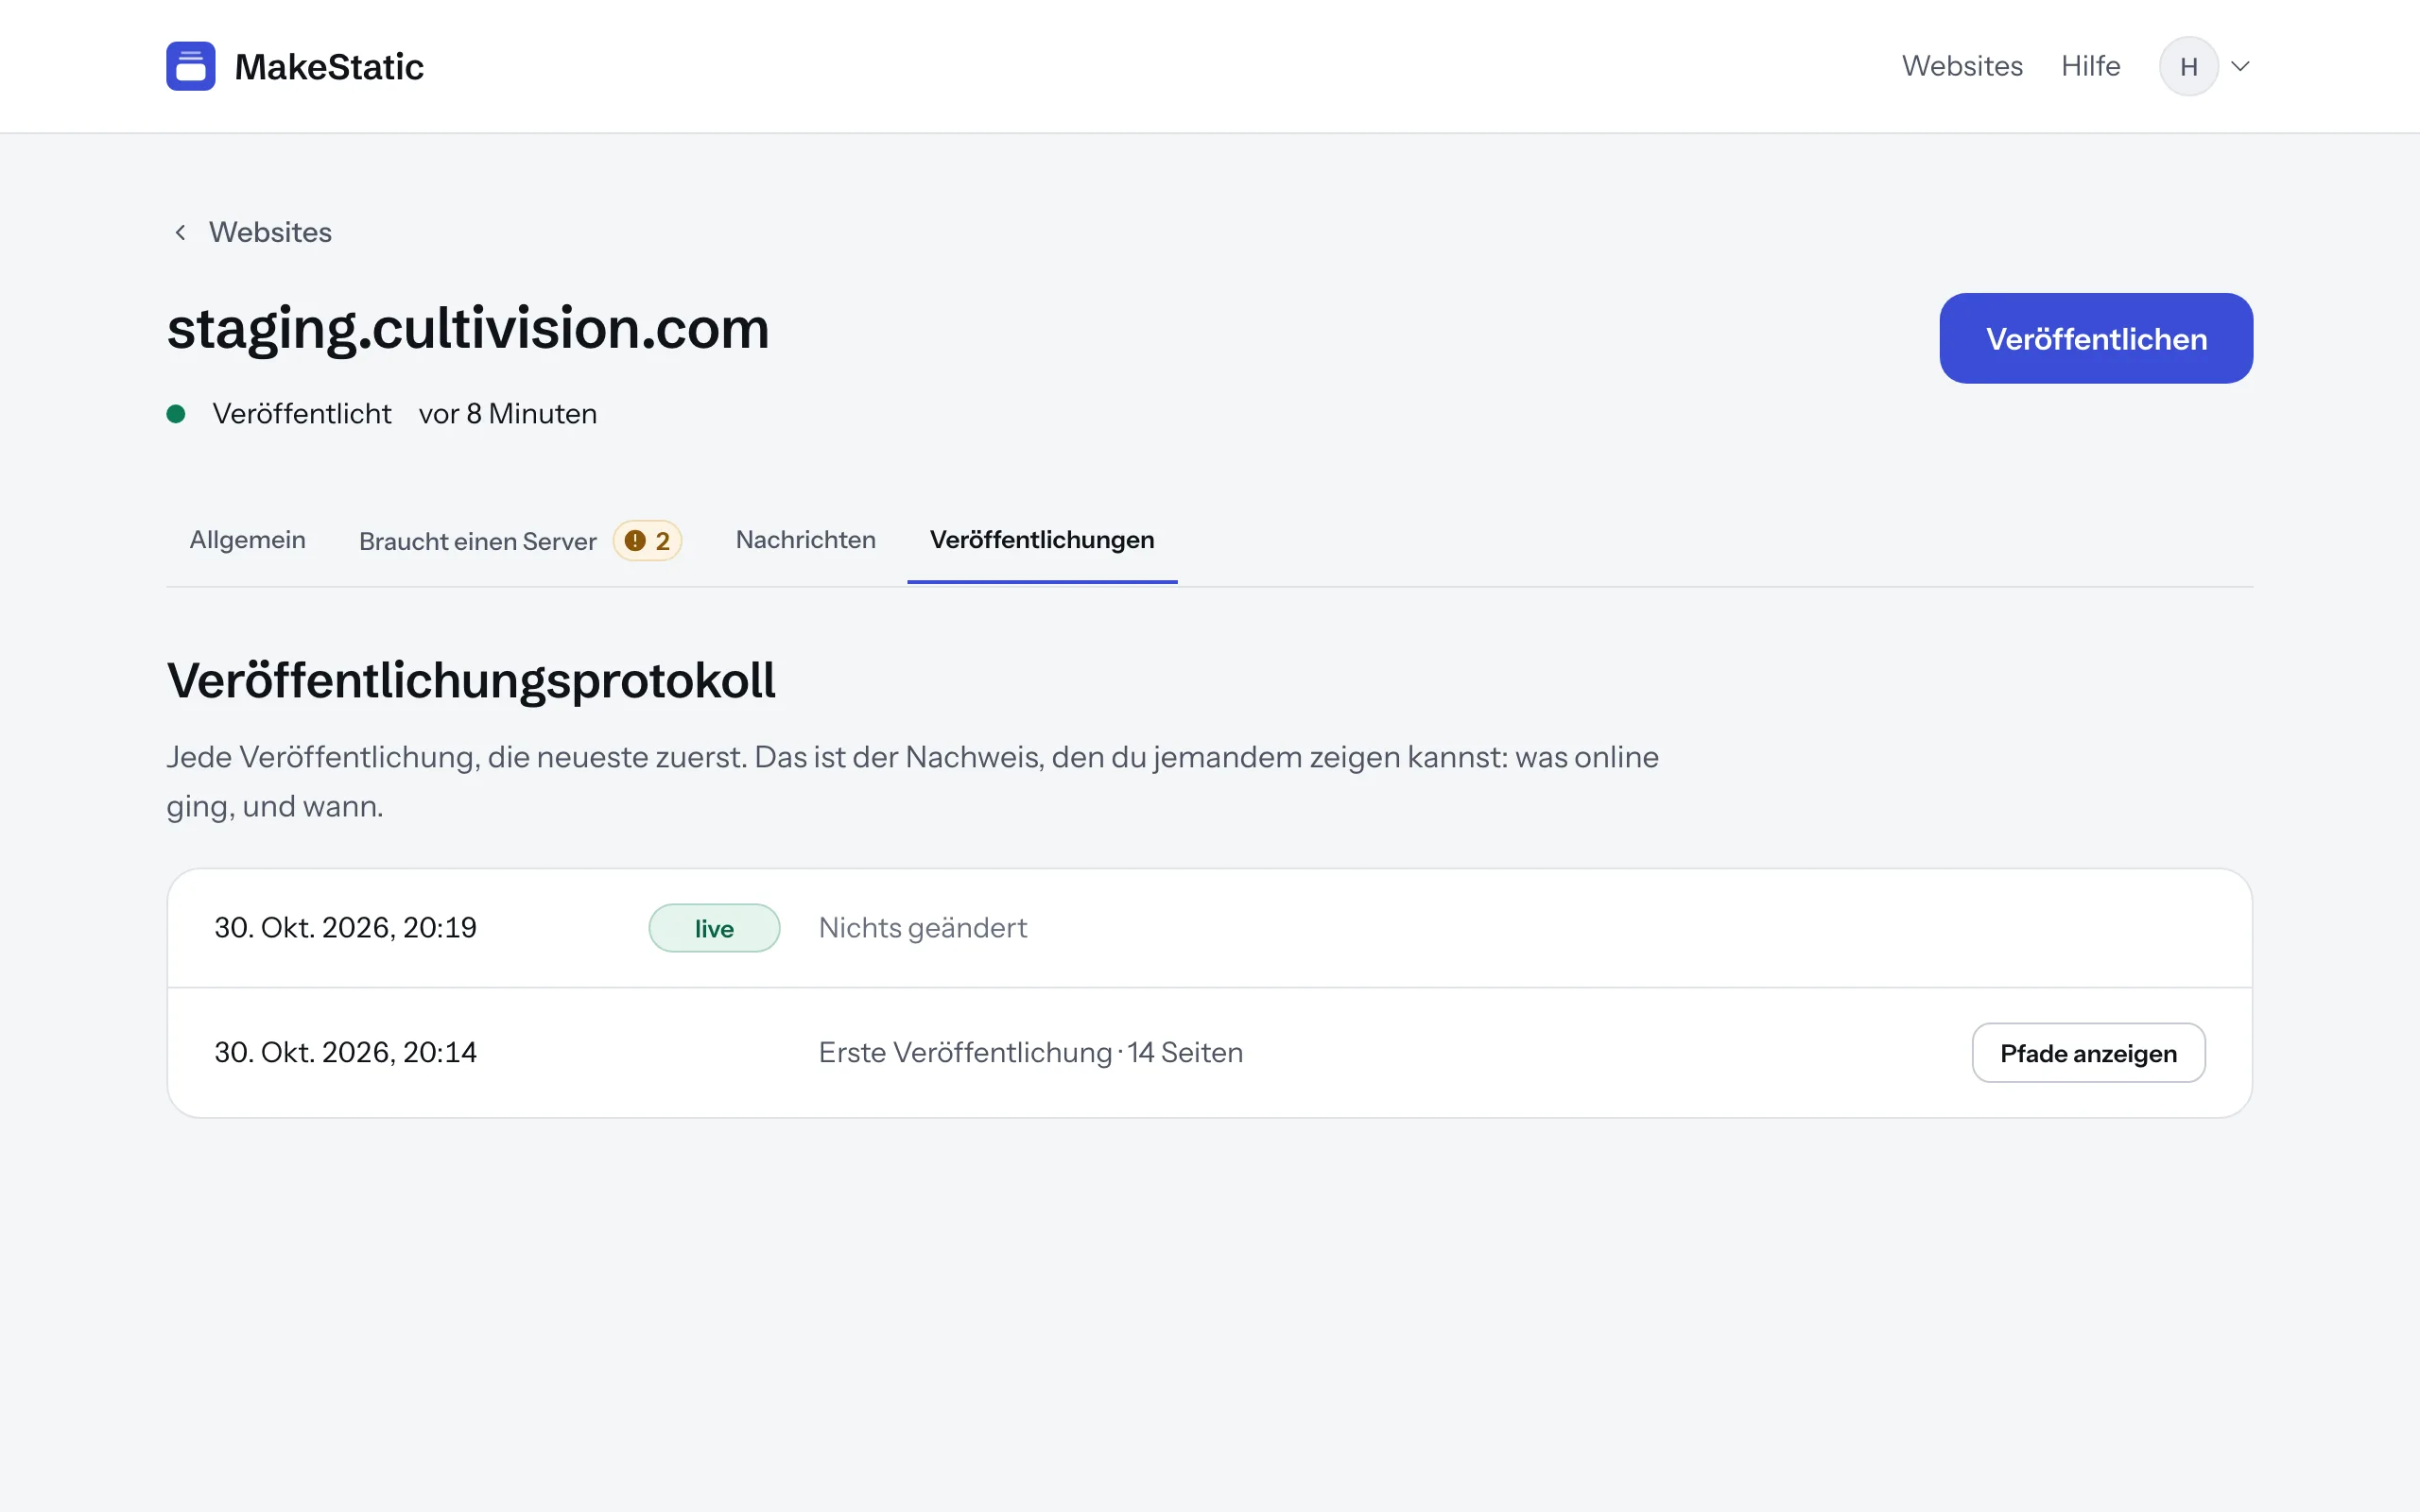Click the Veröffentlichen button
The height and width of the screenshot is (1512, 2420).
point(2096,338)
